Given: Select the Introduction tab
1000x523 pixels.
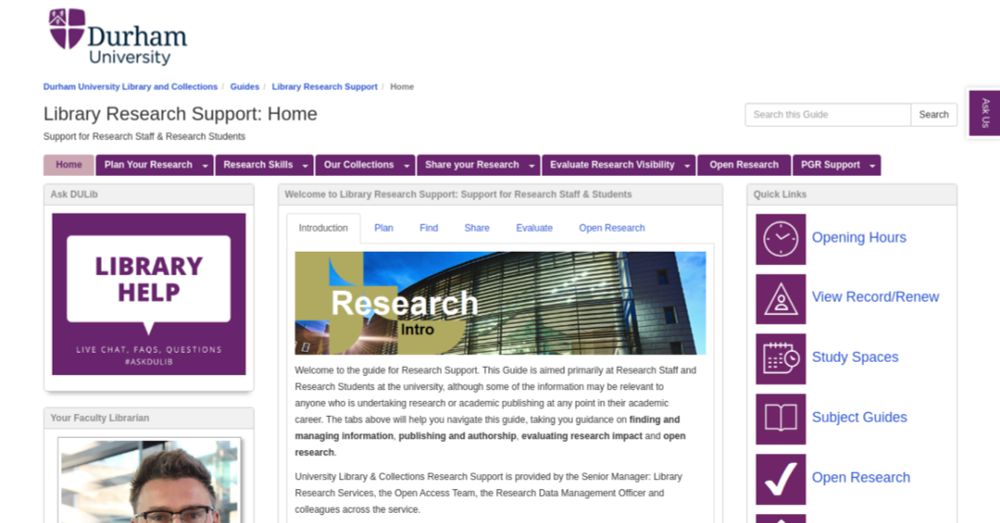Looking at the screenshot, I should 323,228.
